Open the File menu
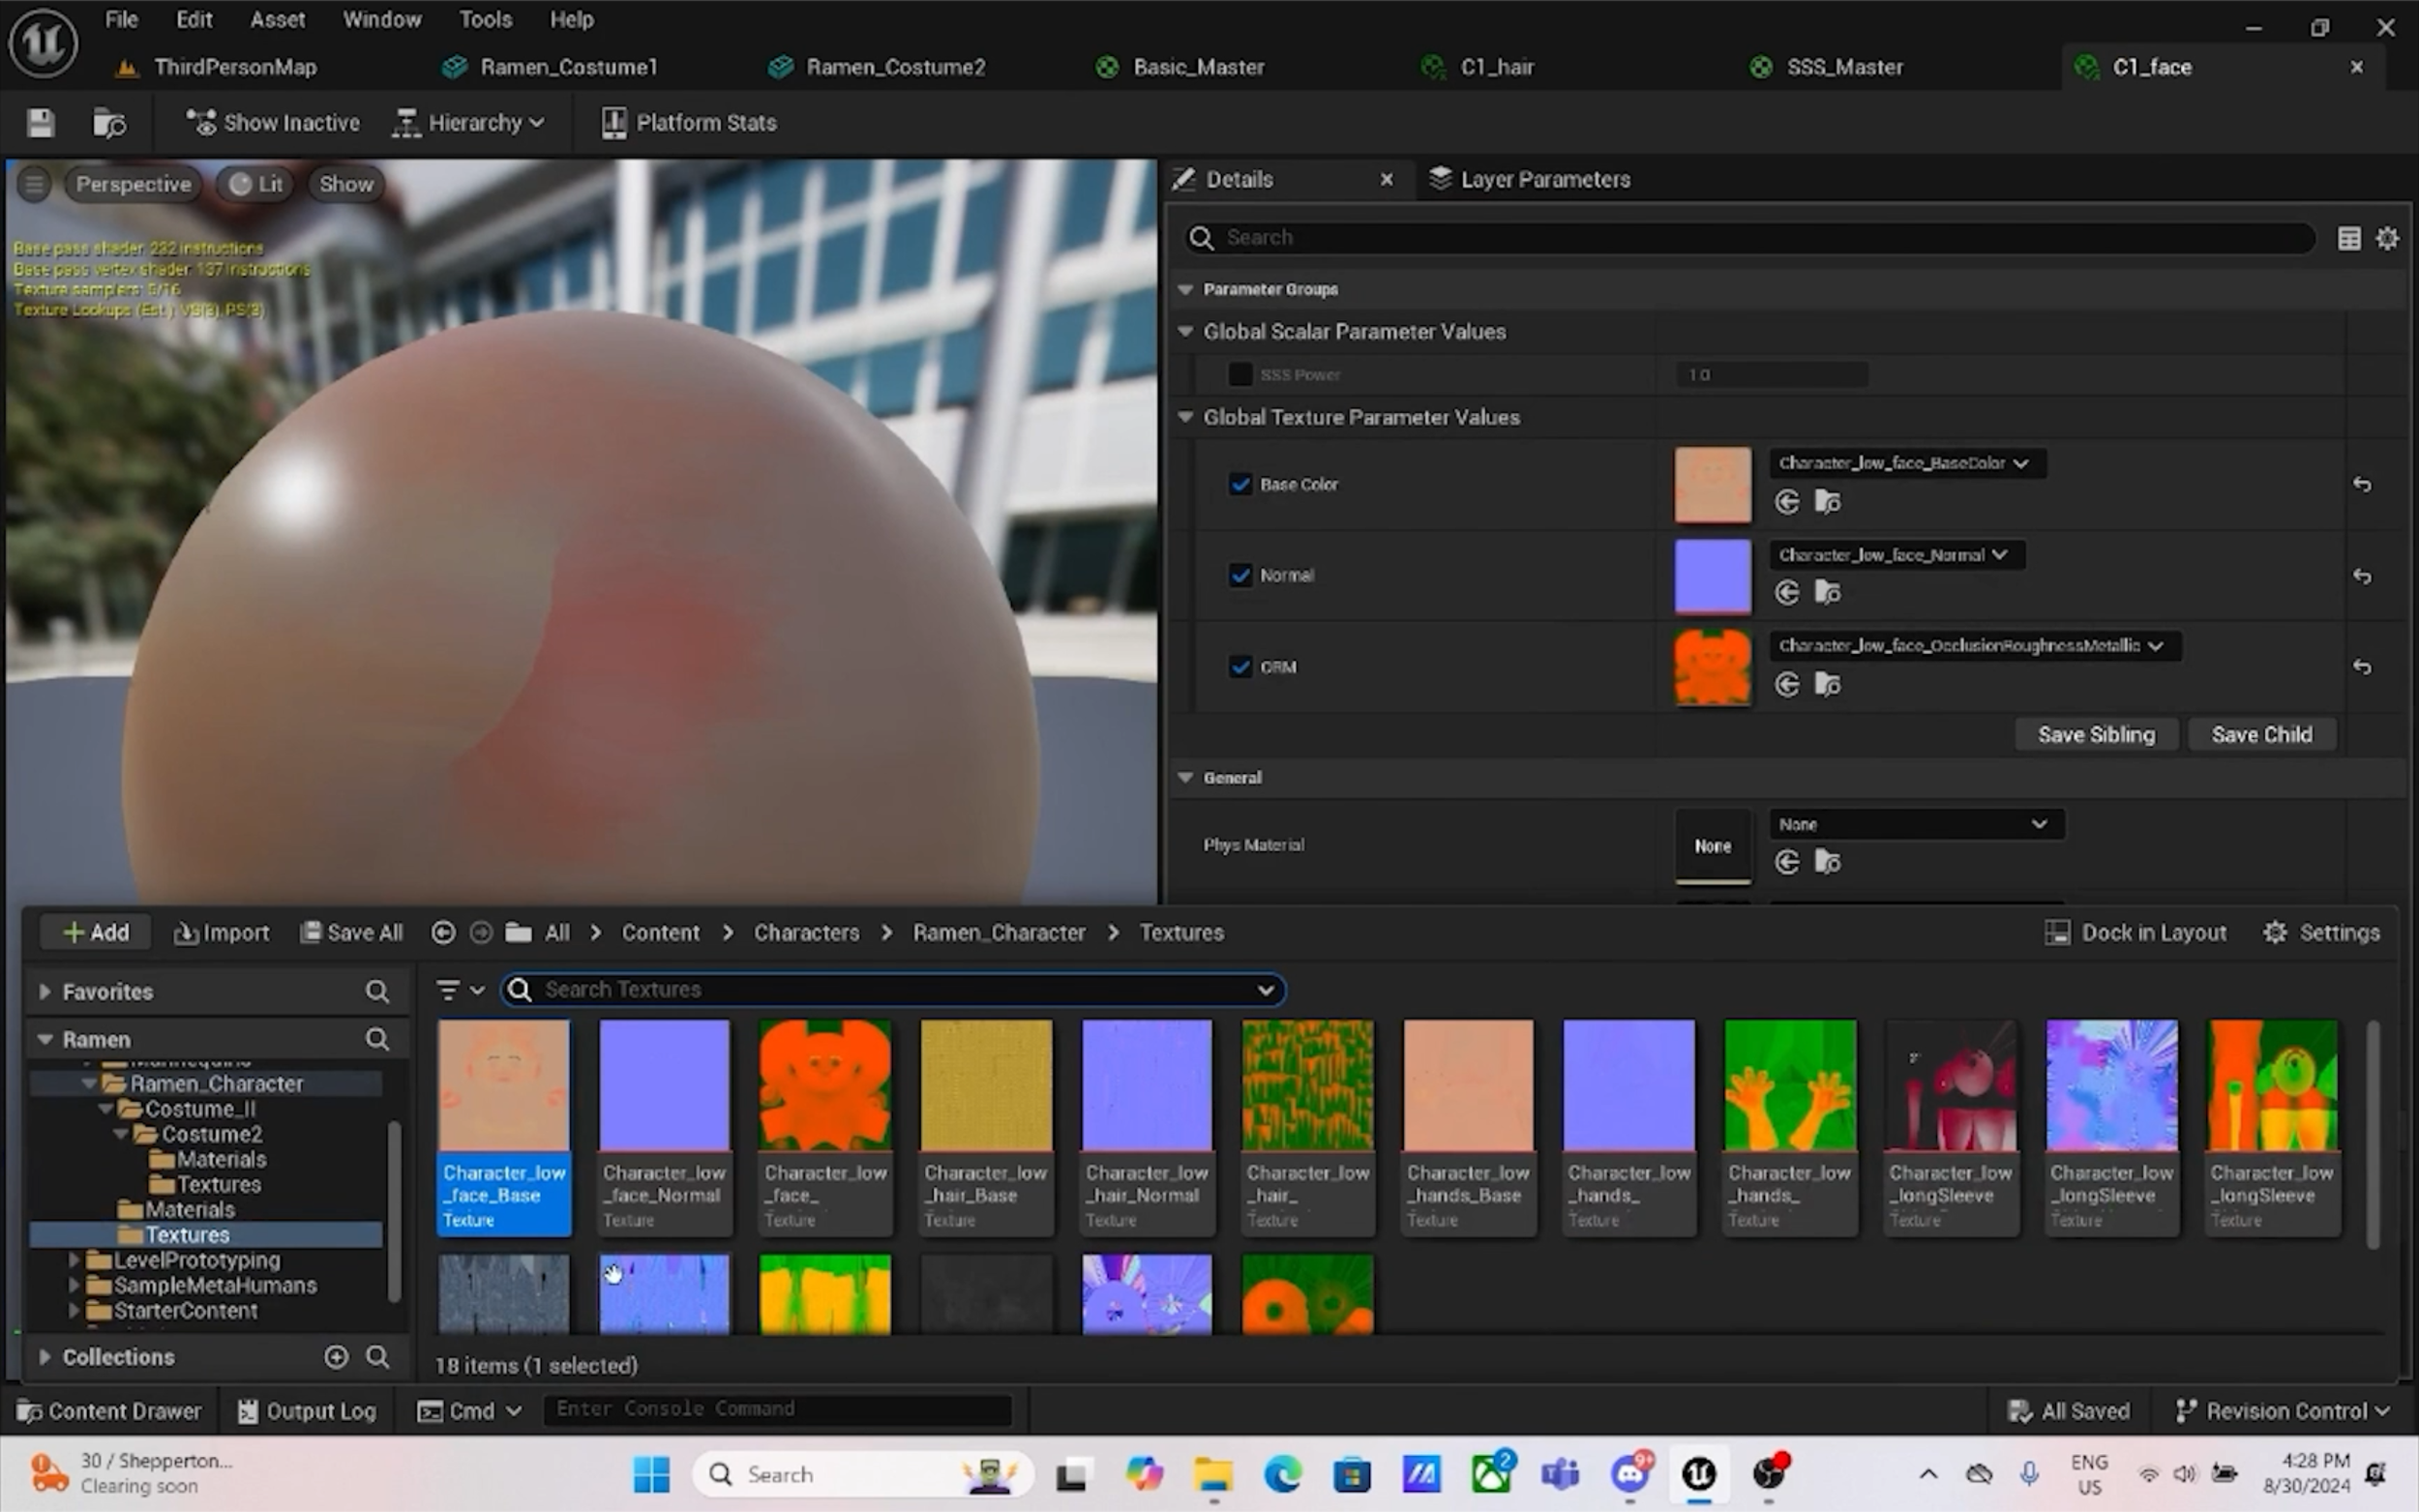This screenshot has height=1512, width=2419. 121,19
